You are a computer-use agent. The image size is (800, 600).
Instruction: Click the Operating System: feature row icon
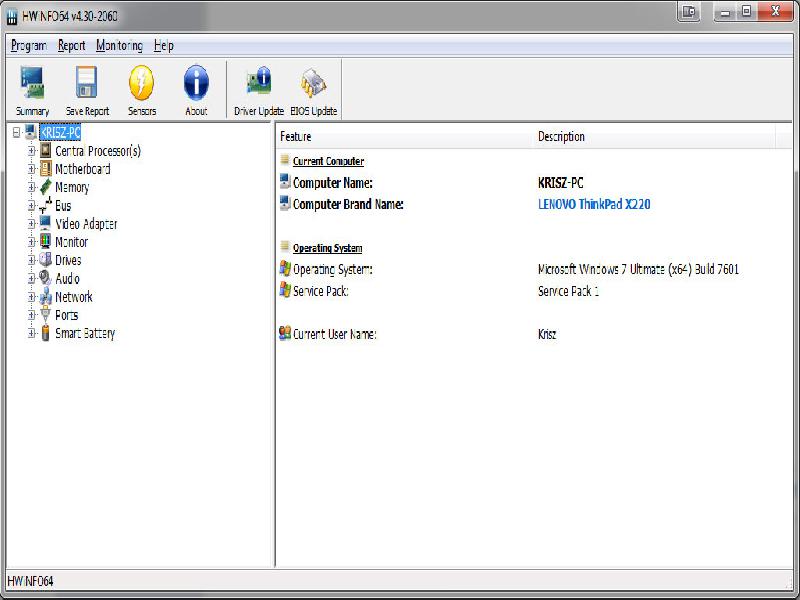(x=285, y=268)
